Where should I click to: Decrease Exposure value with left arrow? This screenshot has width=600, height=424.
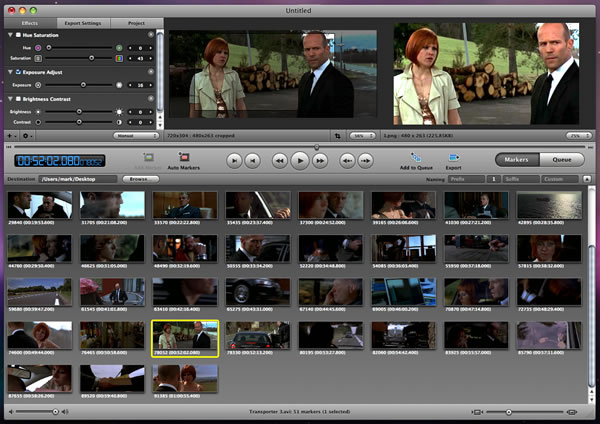130,85
